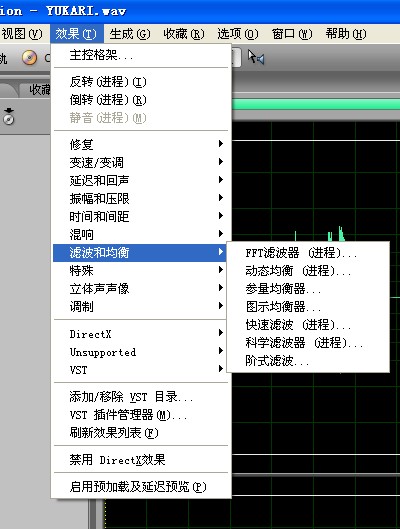
Task: Open 快速滤波 (进程)... effect
Action: click(308, 325)
